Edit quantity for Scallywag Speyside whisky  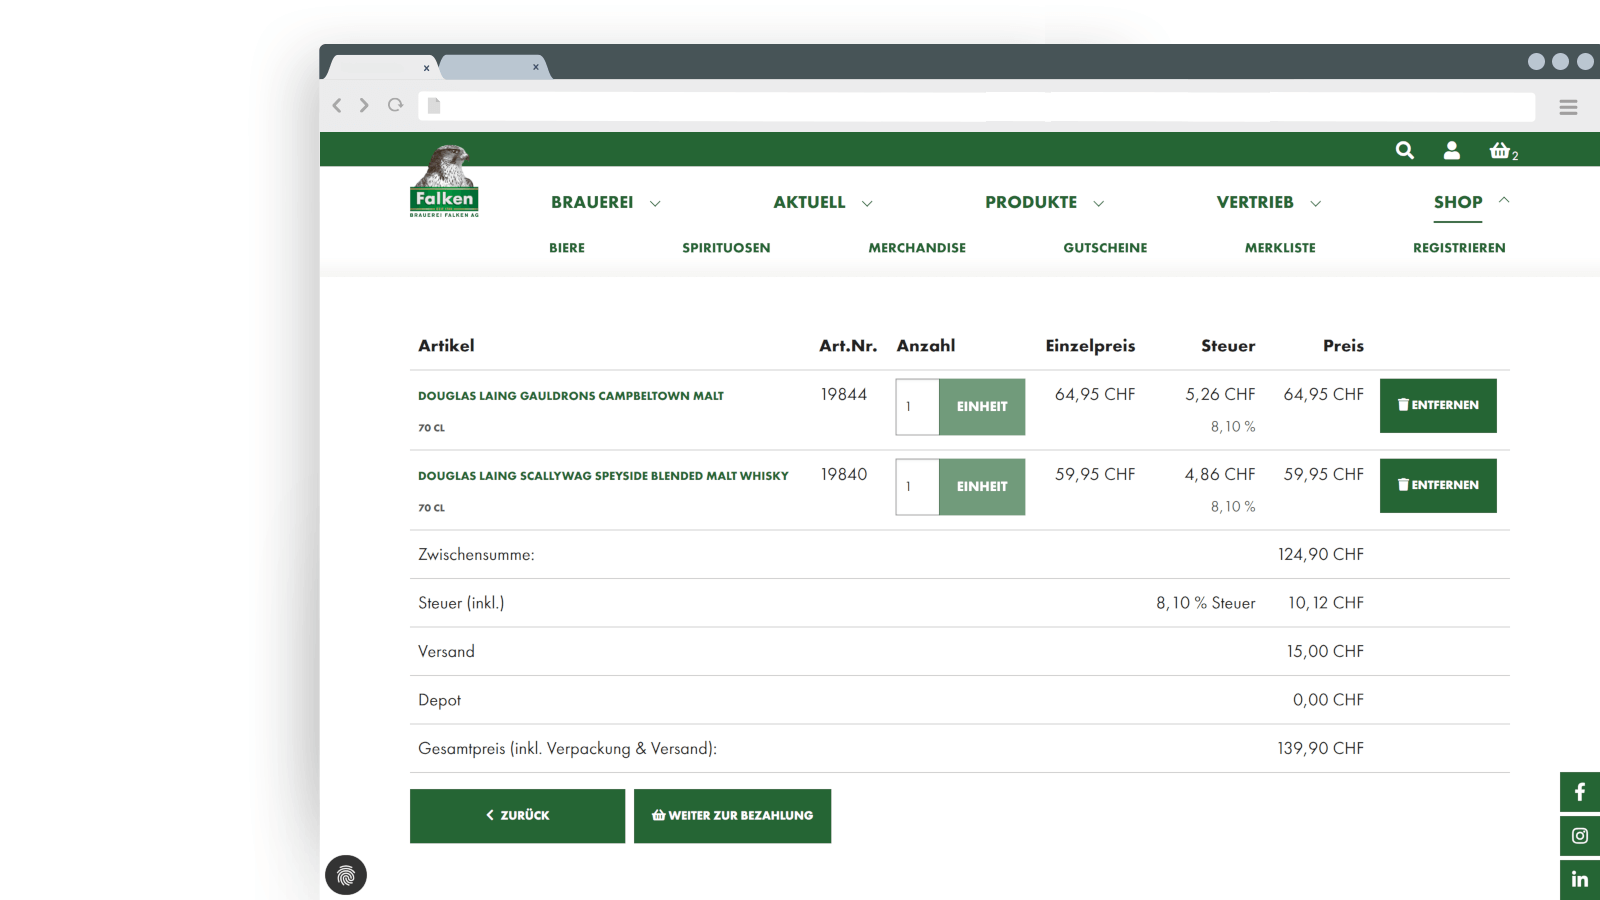coord(917,487)
